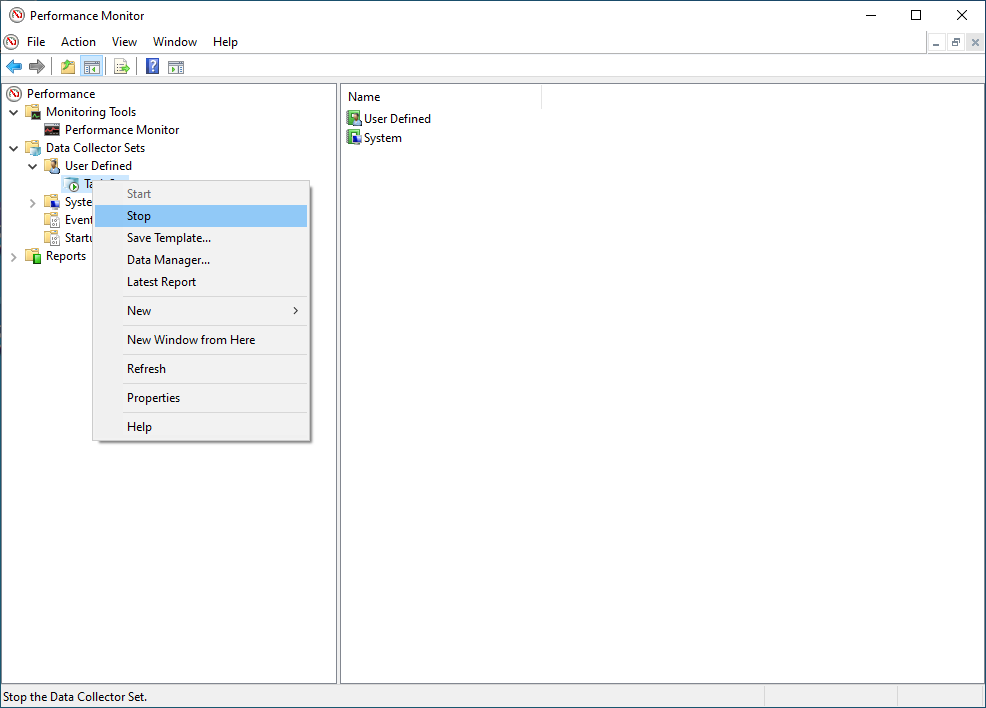Open Data Manager from the context menu
The width and height of the screenshot is (986, 708).
click(167, 259)
